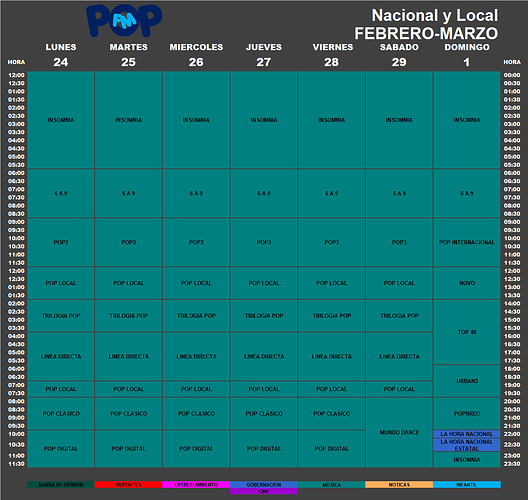Image resolution: width=528 pixels, height=500 pixels.
Task: Select the JUEVES column header
Action: (x=264, y=47)
